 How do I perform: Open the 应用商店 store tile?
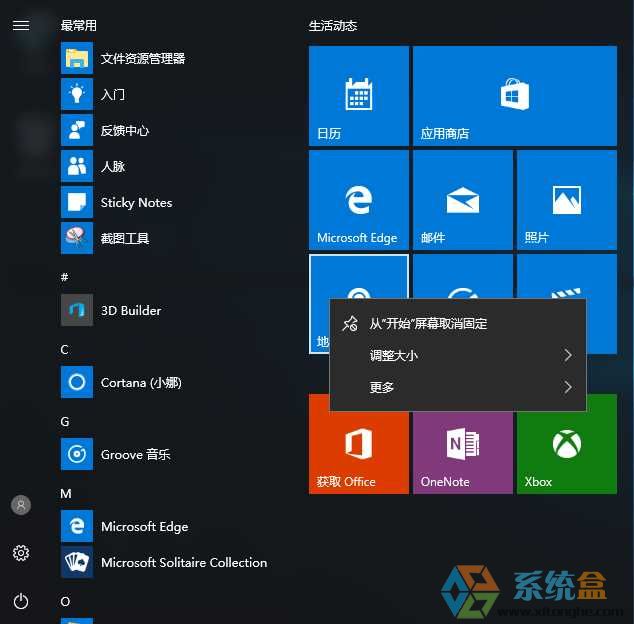pyautogui.click(x=515, y=96)
